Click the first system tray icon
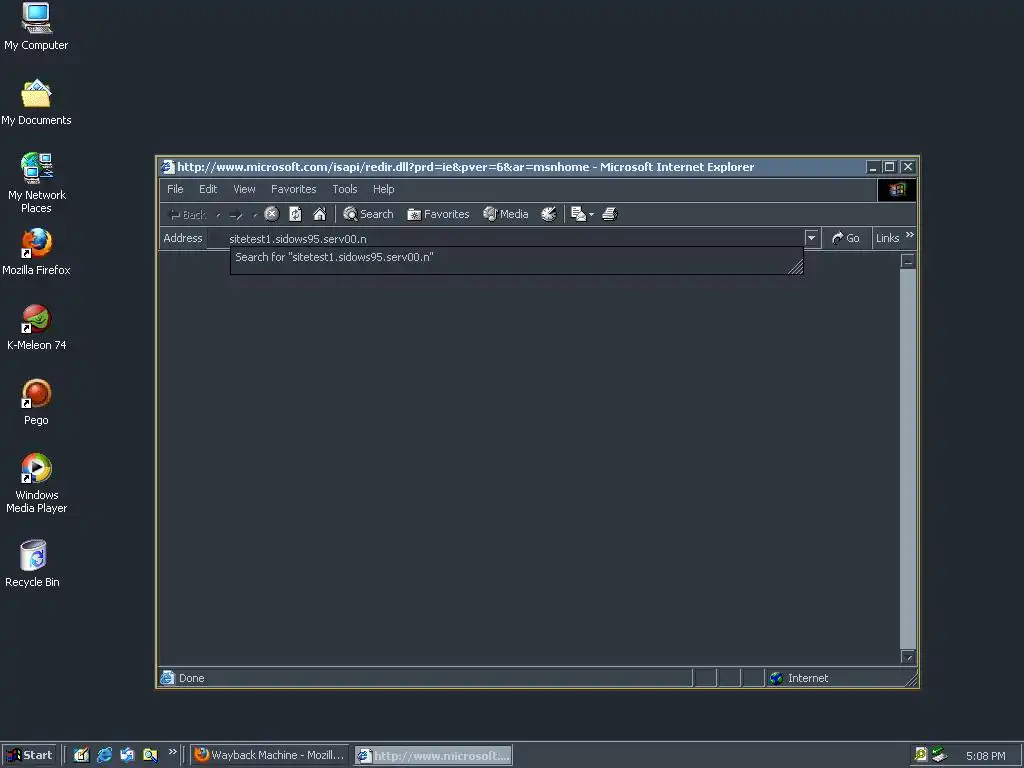 click(921, 755)
